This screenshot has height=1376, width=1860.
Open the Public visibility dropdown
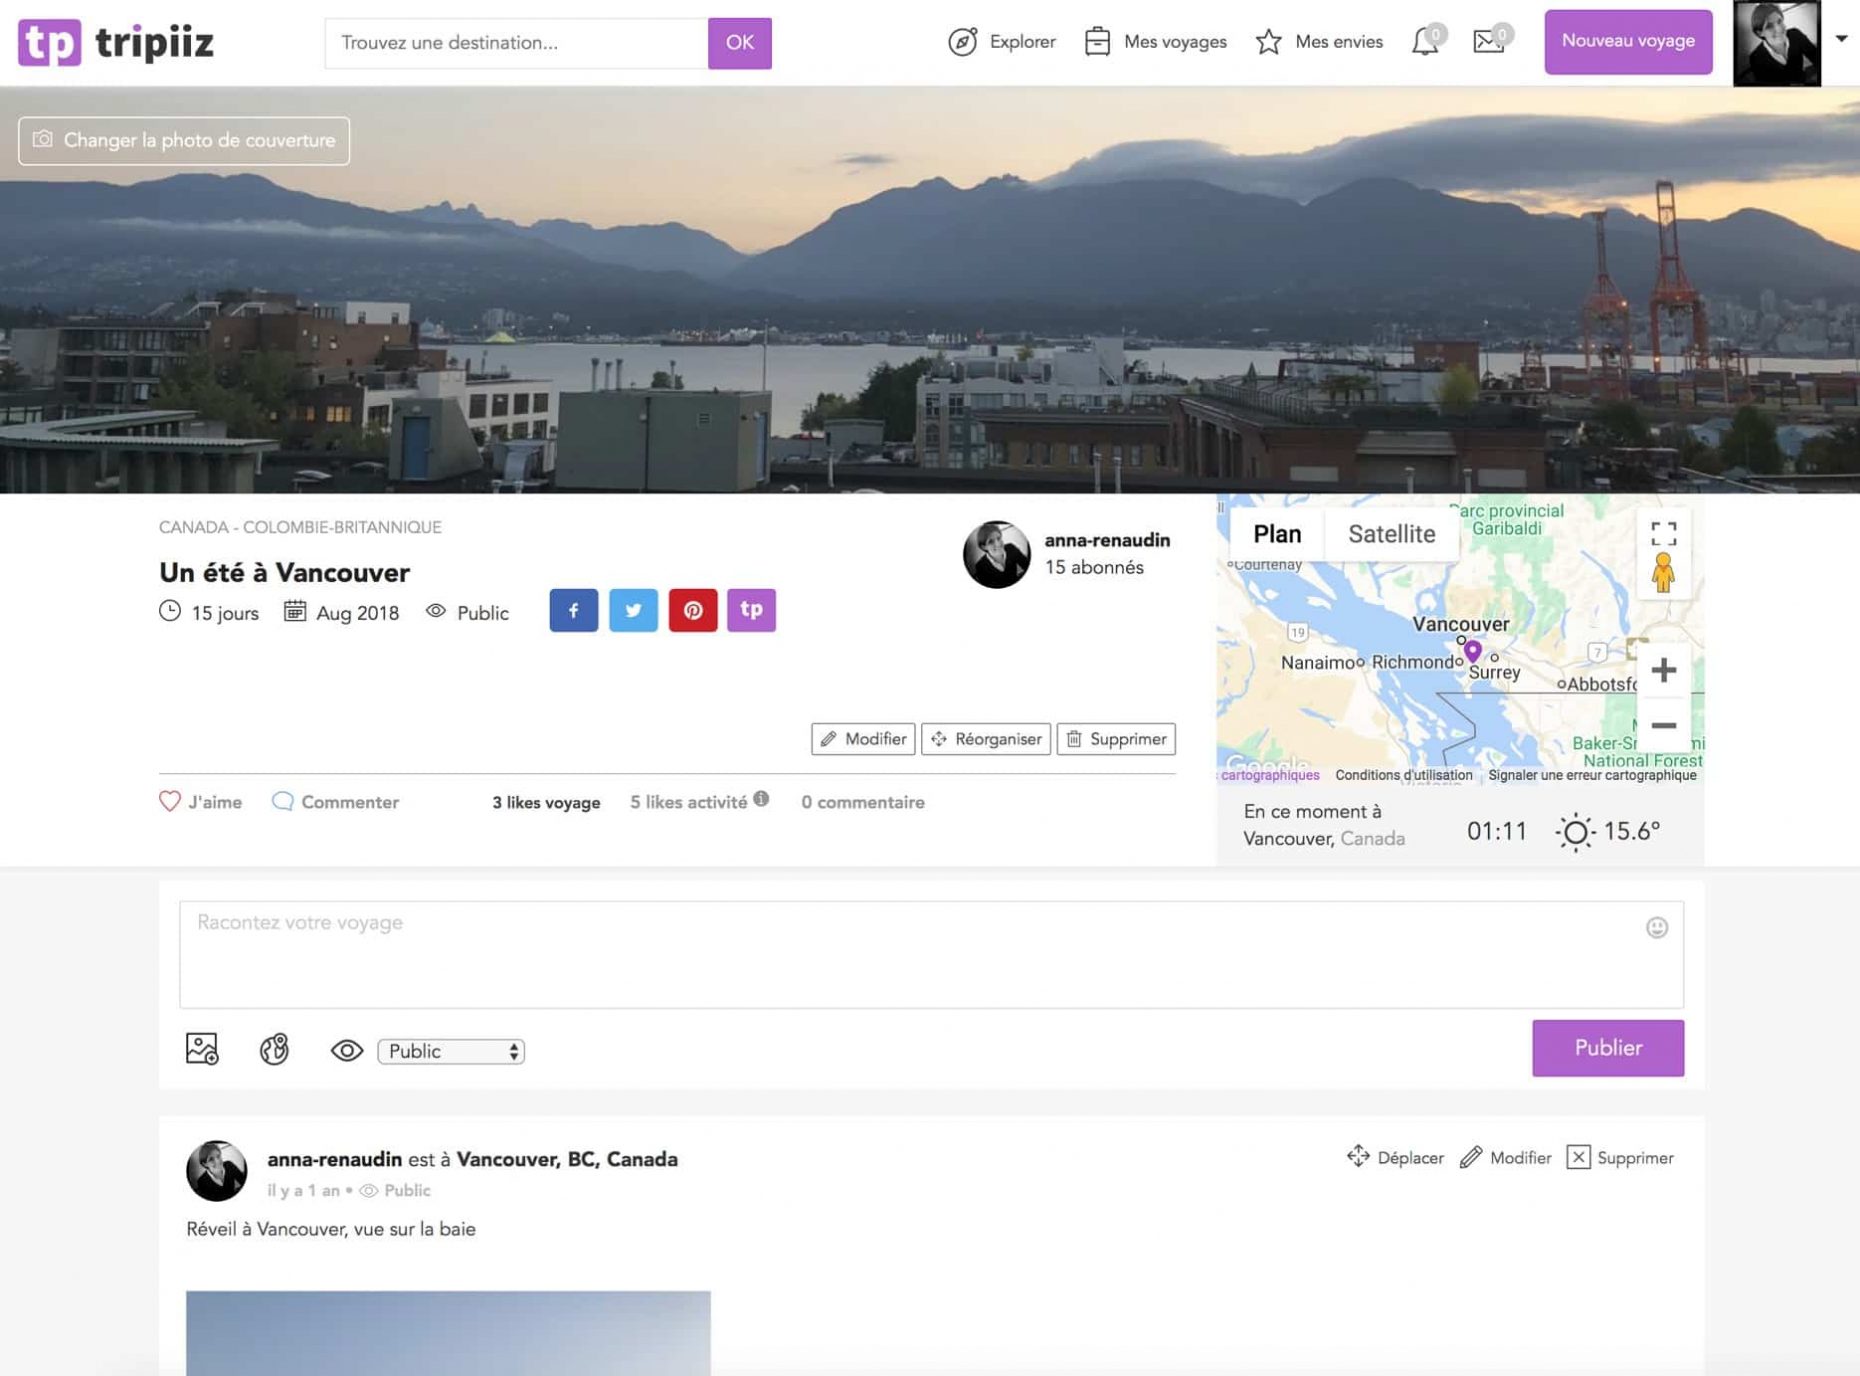tap(451, 1051)
